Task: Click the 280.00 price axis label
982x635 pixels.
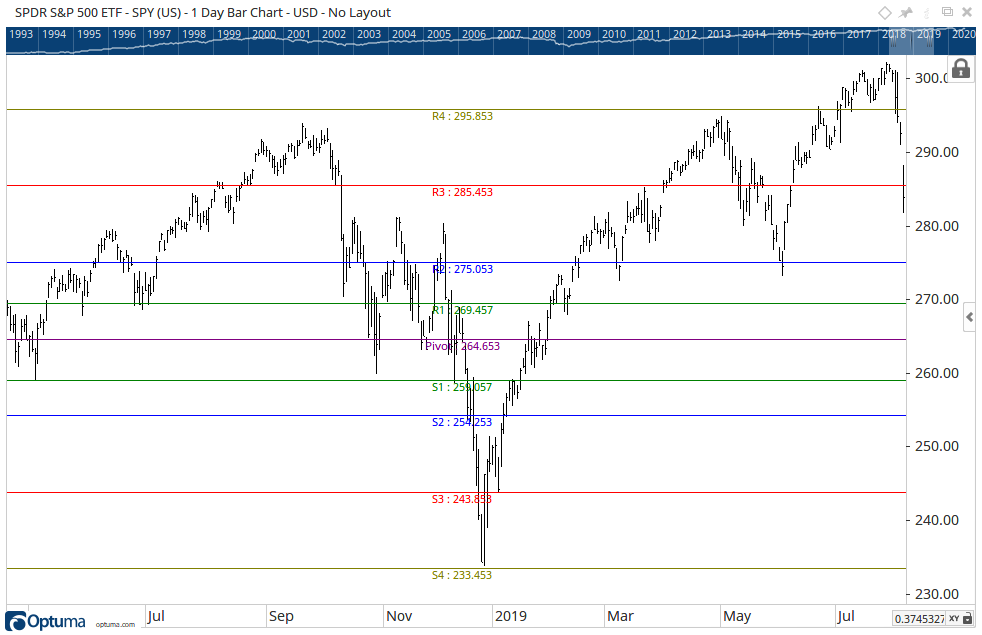Action: pyautogui.click(x=937, y=226)
